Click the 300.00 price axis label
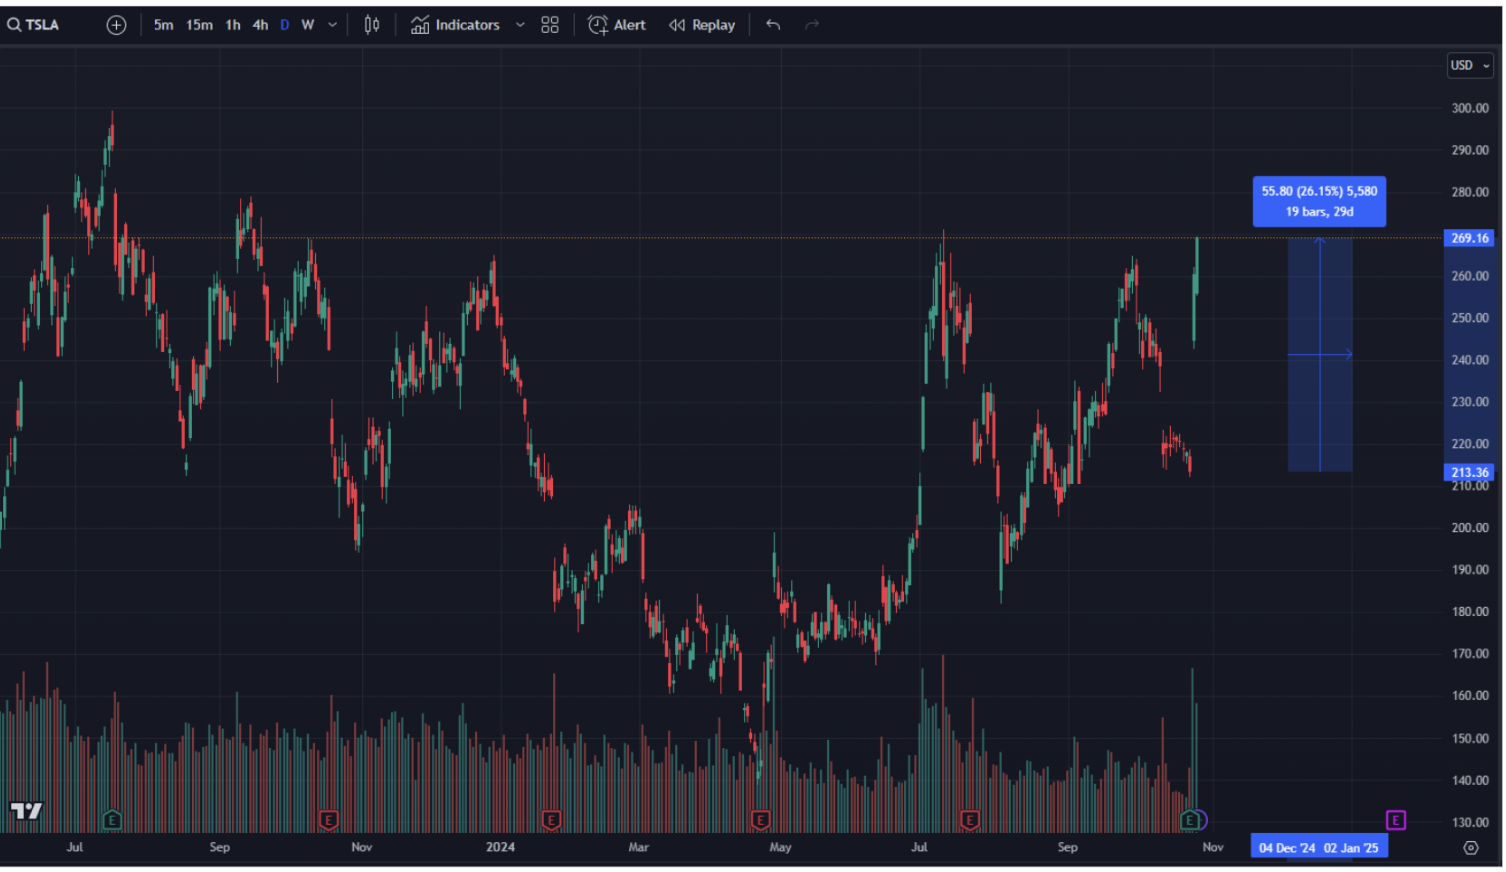1506x872 pixels. click(x=1470, y=108)
